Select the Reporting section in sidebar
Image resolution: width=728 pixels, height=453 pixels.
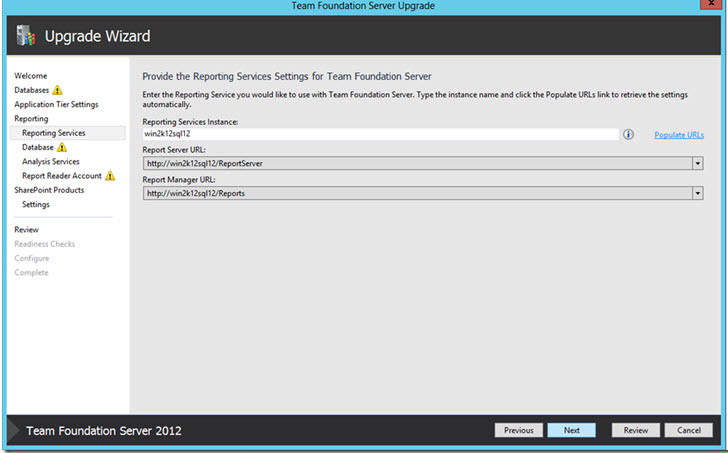(x=31, y=119)
